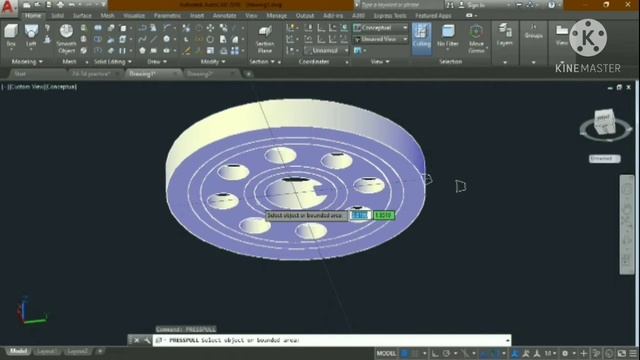Click the blue Array tool in Modify panel
Image resolution: width=640 pixels, height=360 pixels.
(235, 51)
